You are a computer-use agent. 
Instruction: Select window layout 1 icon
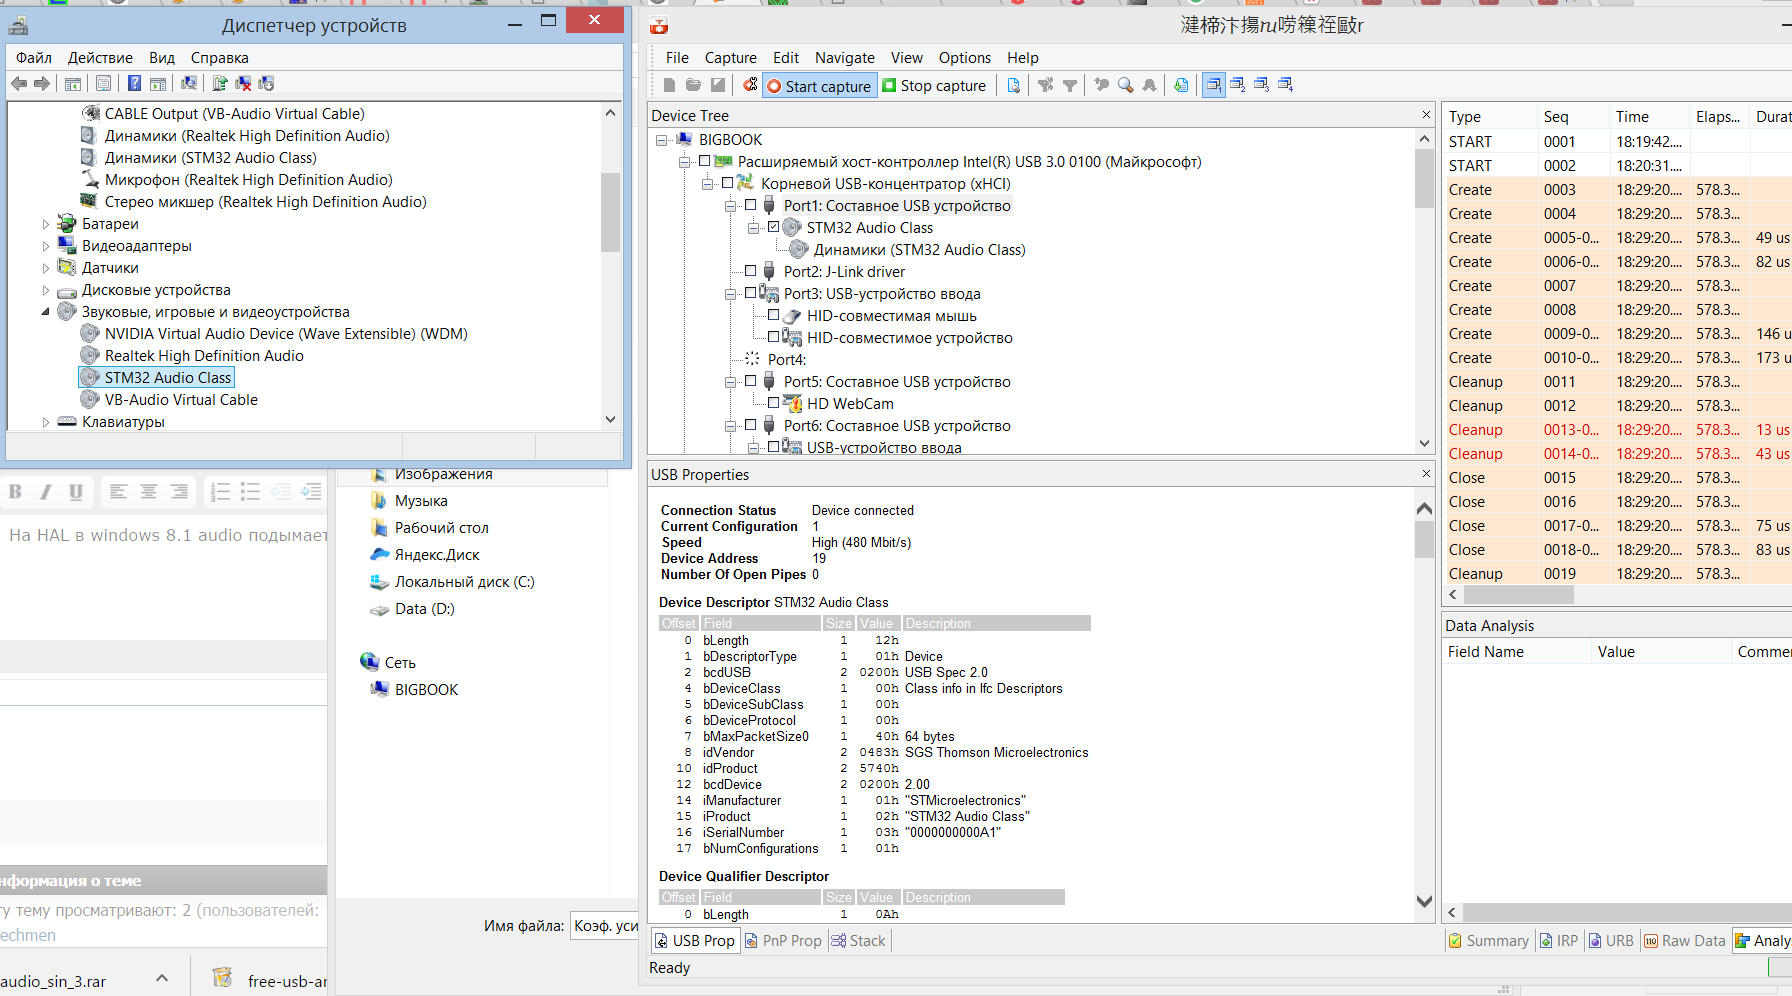1213,85
